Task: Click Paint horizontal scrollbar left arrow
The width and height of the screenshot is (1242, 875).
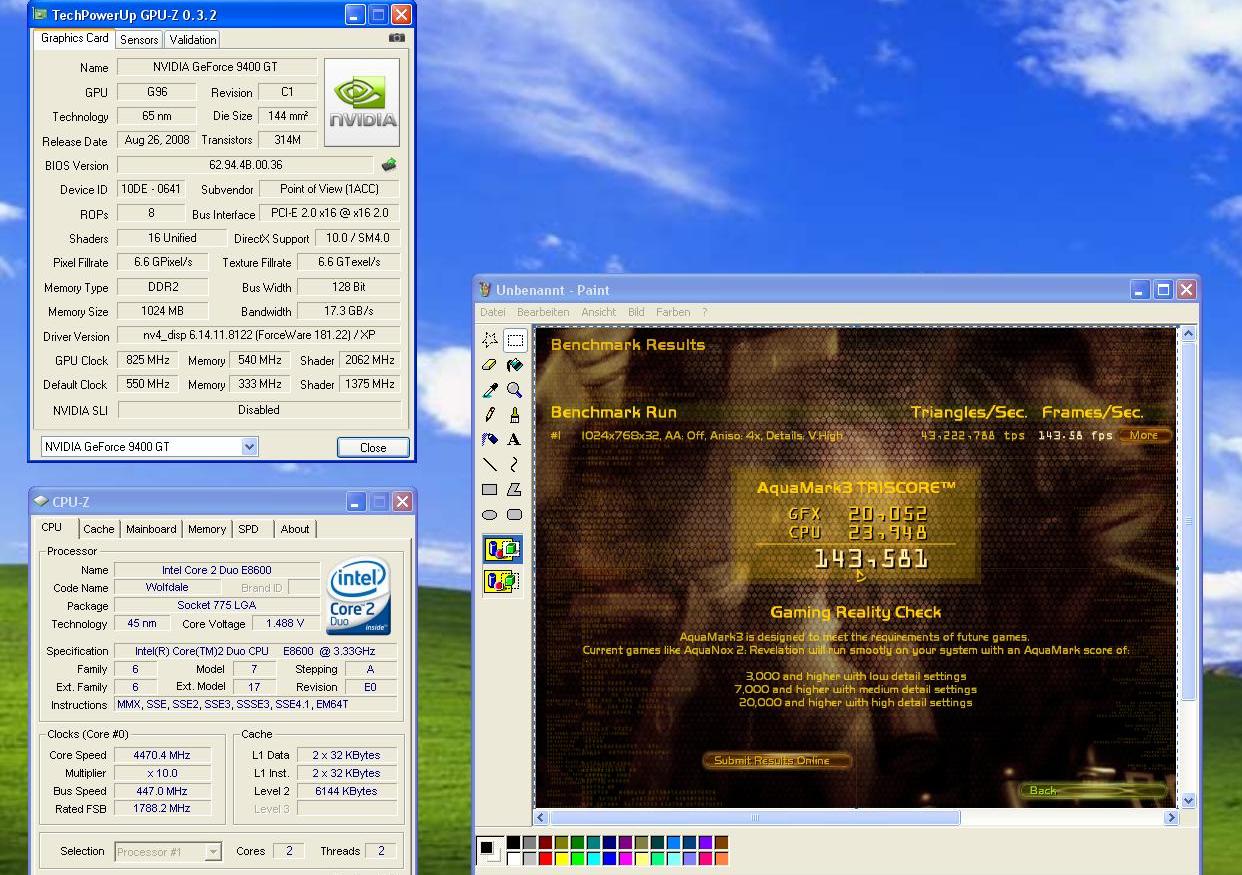Action: point(542,818)
